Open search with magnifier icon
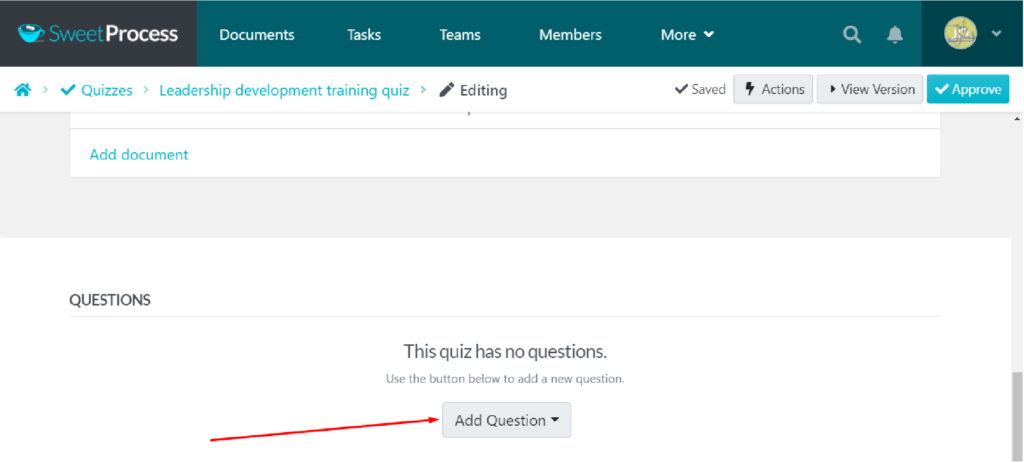1024x463 pixels. (852, 35)
